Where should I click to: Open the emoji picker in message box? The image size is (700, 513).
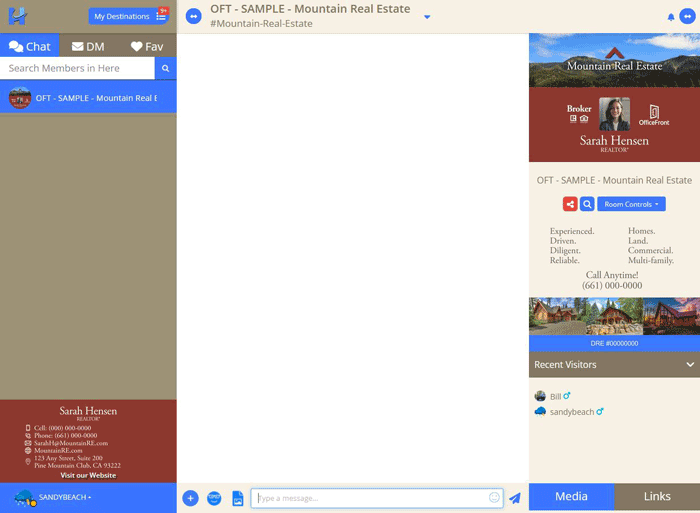click(x=494, y=498)
